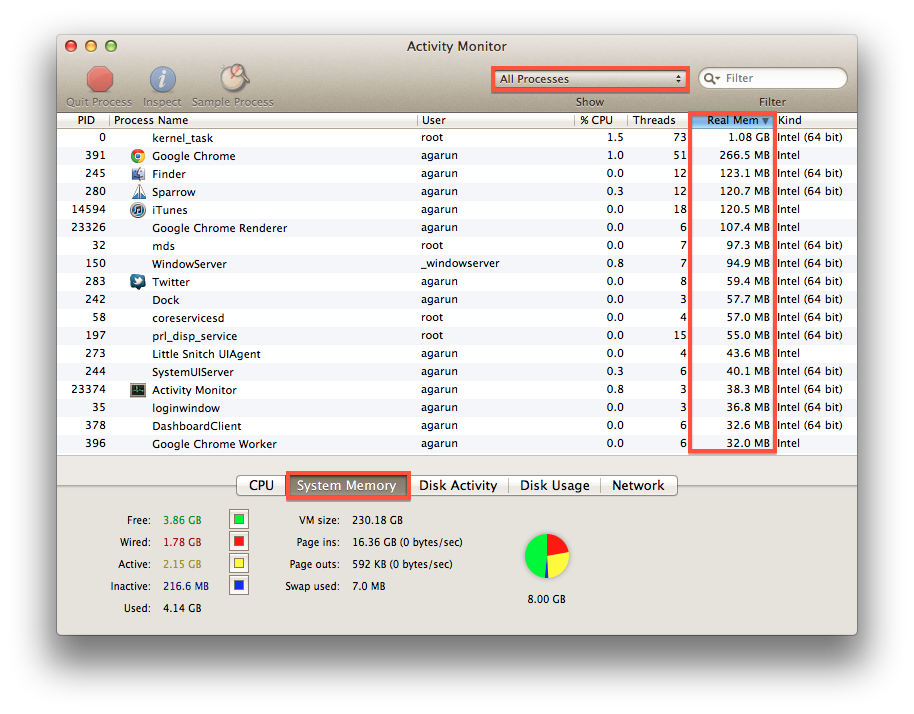
Task: Click PID 14594 cell
Action: coord(89,209)
